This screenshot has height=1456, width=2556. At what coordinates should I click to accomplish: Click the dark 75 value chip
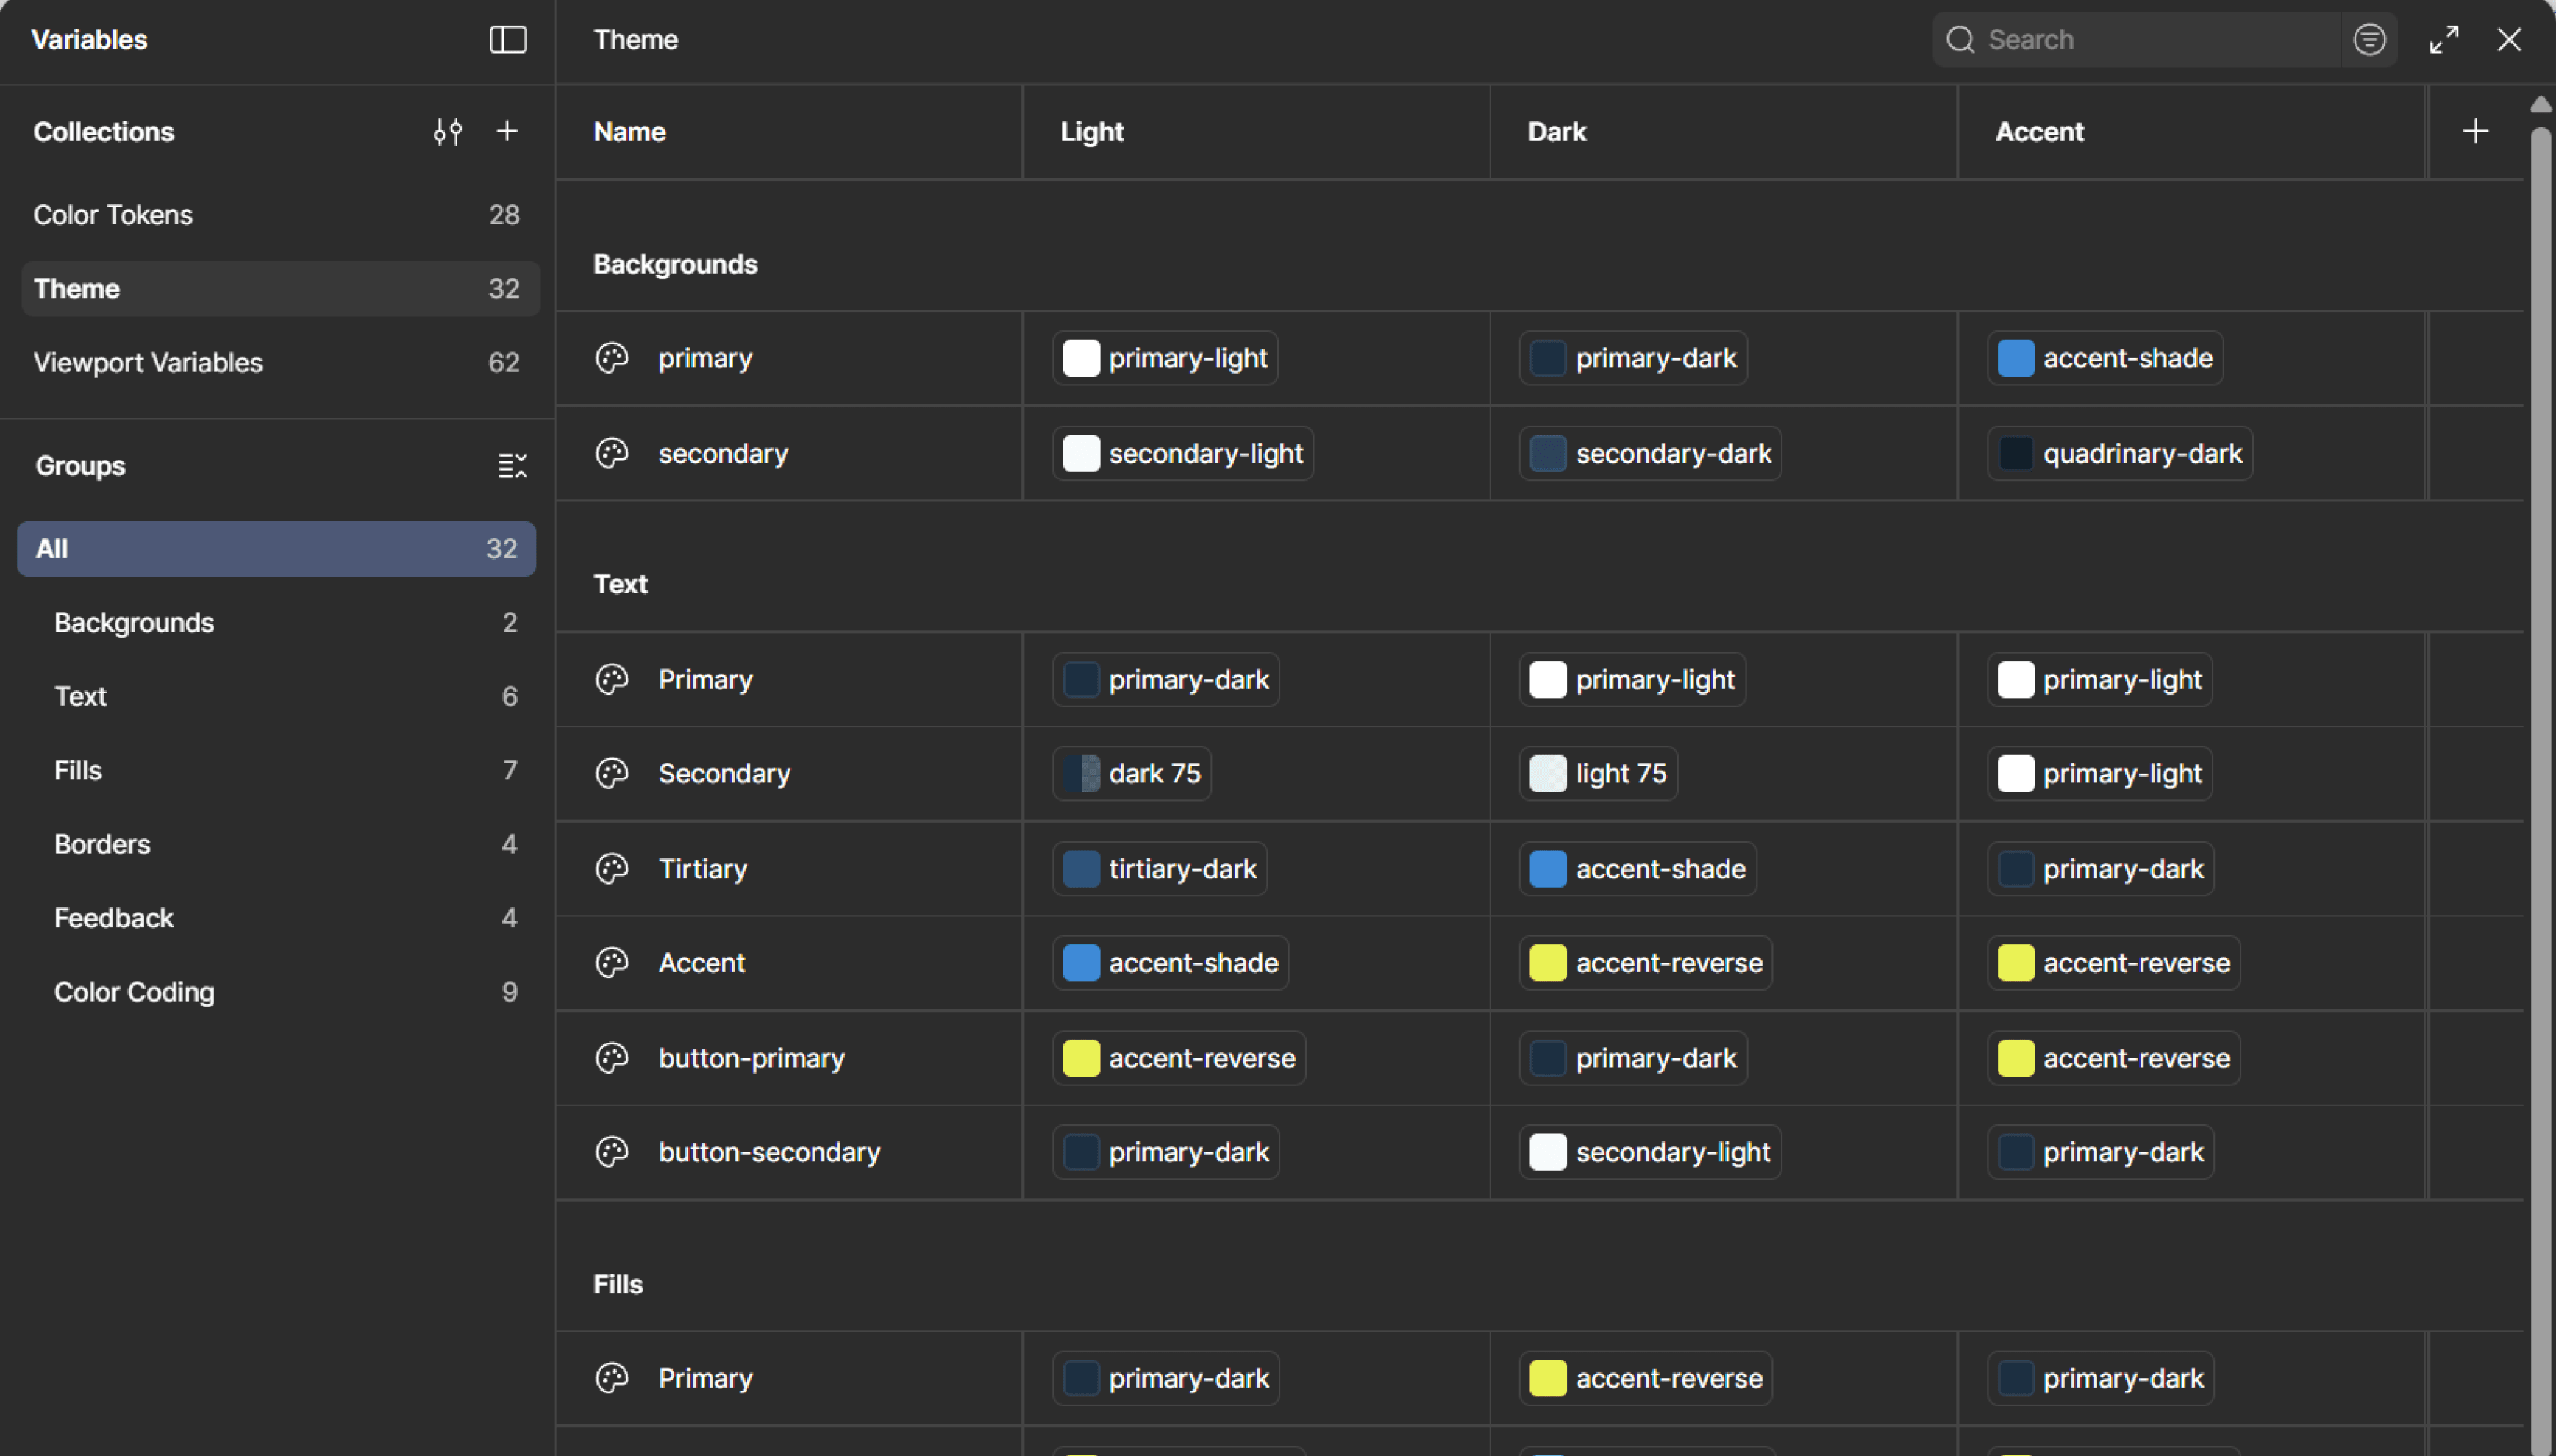(x=1131, y=773)
